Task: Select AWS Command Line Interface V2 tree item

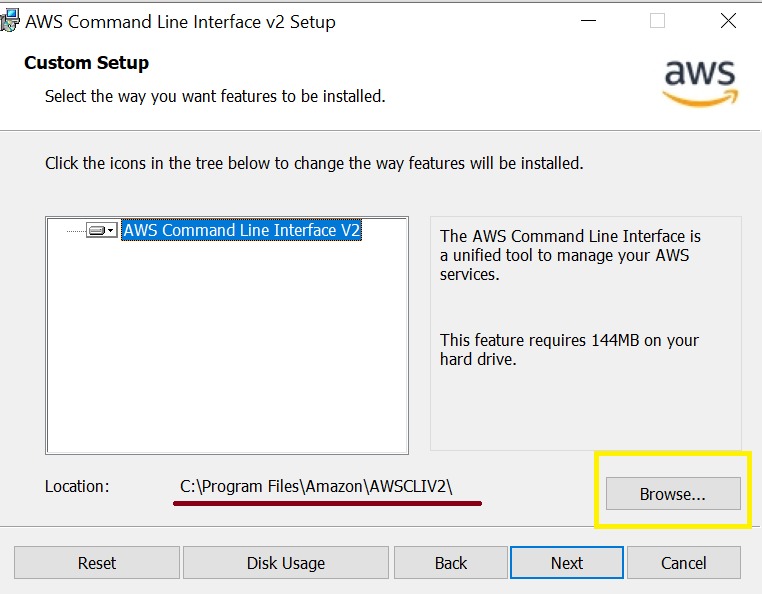Action: tap(241, 230)
